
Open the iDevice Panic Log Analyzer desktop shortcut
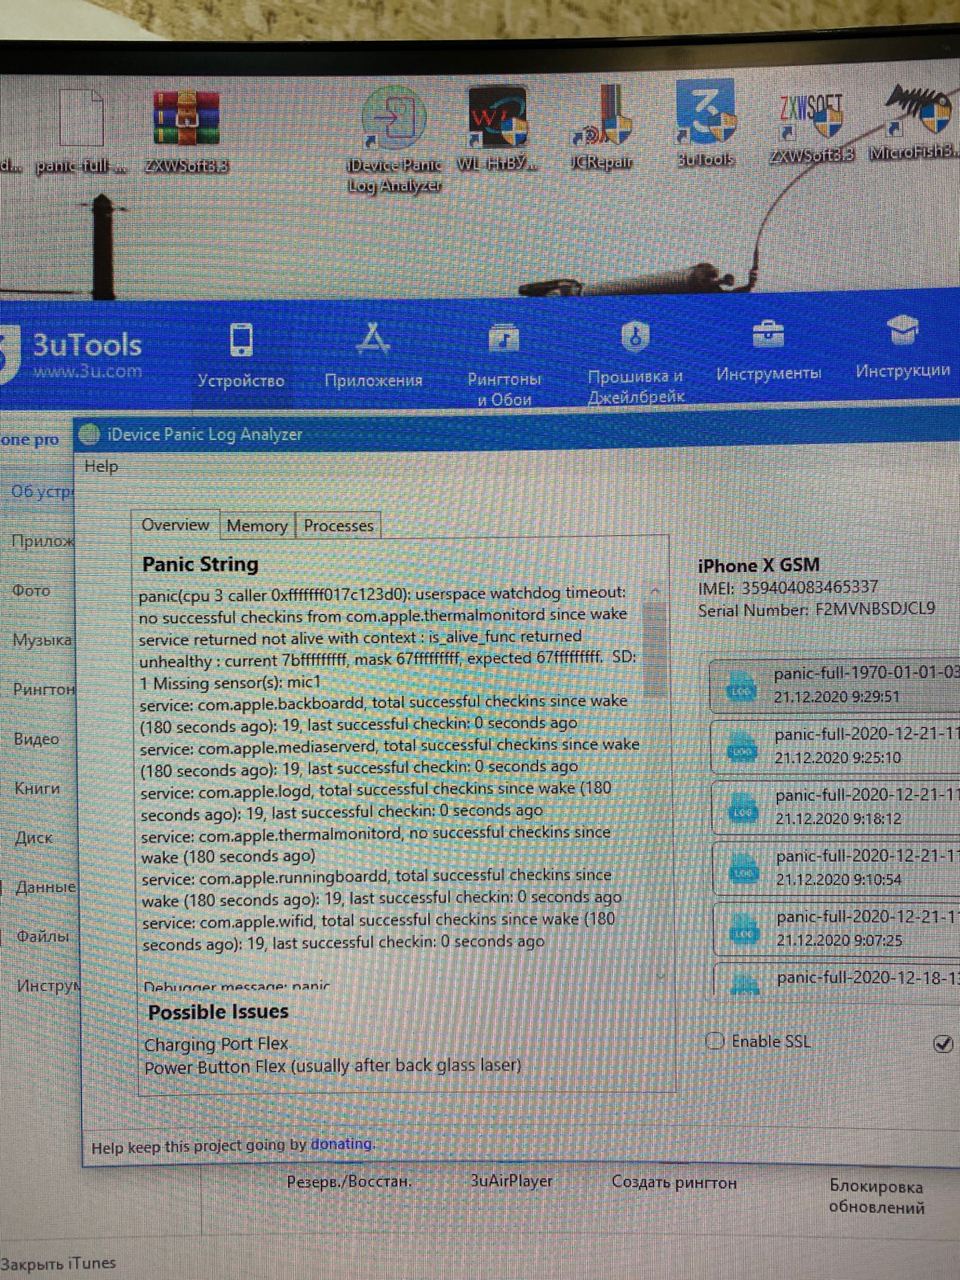tap(394, 138)
